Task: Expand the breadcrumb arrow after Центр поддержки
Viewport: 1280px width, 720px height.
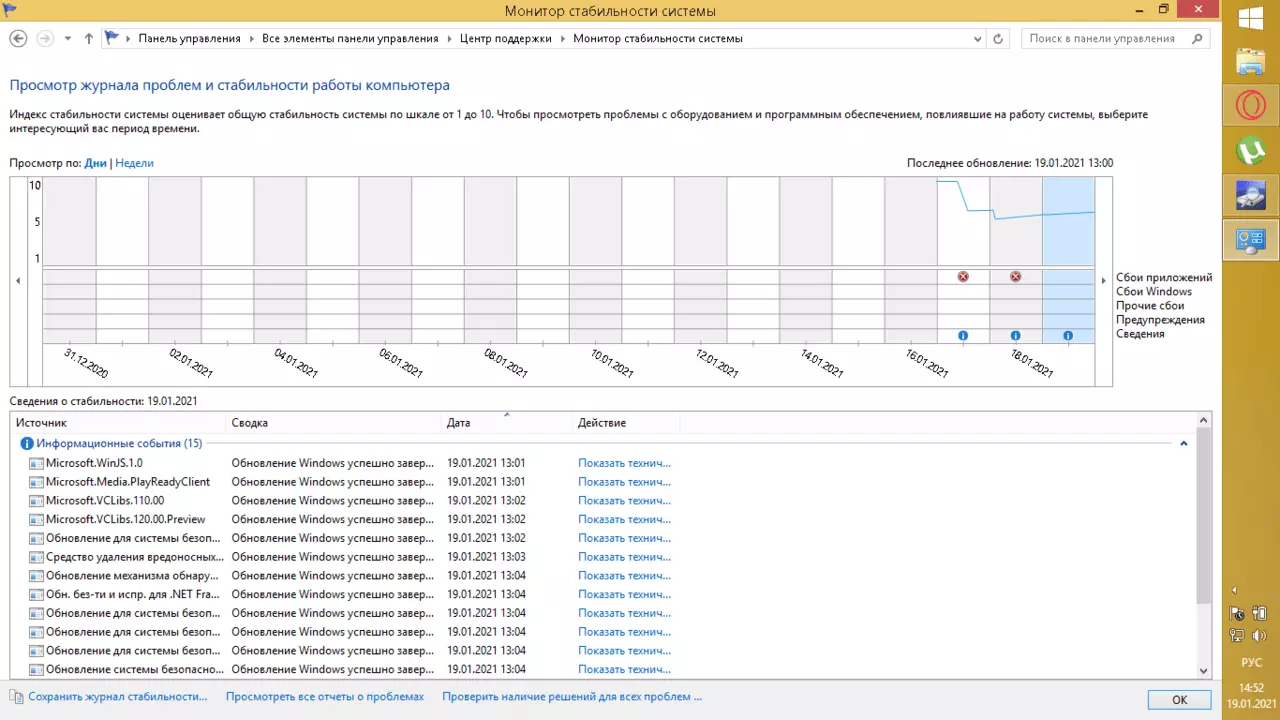Action: tap(562, 38)
